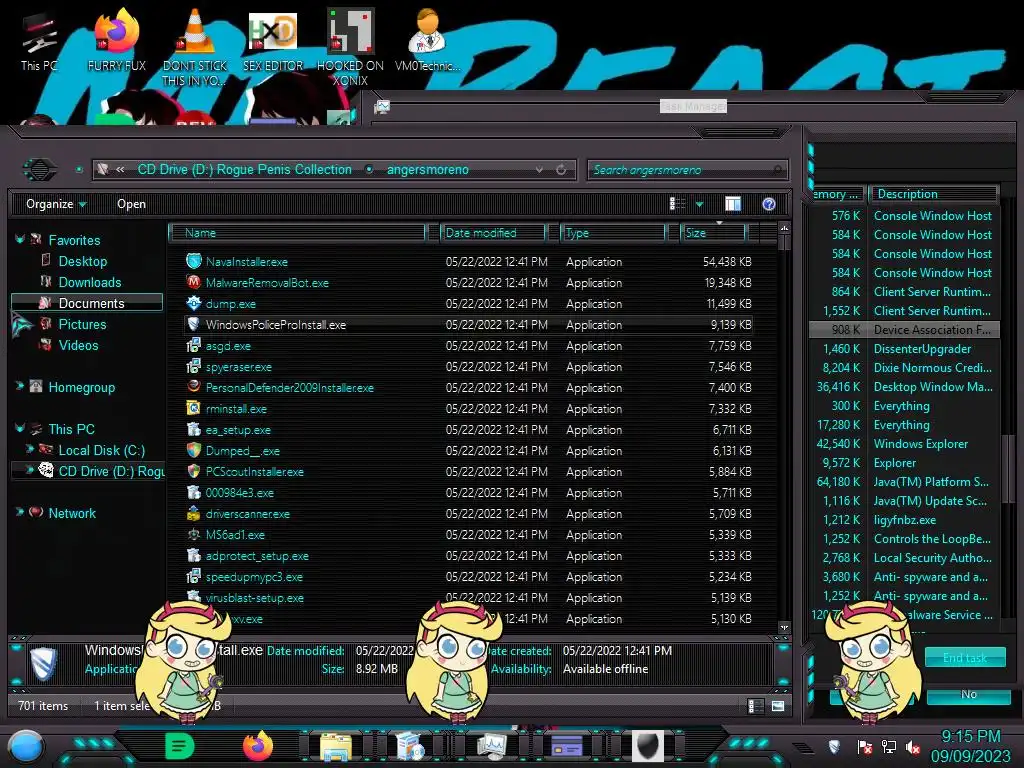Open the network icon in system tray
Viewport: 1024px width, 768px height.
[x=889, y=746]
